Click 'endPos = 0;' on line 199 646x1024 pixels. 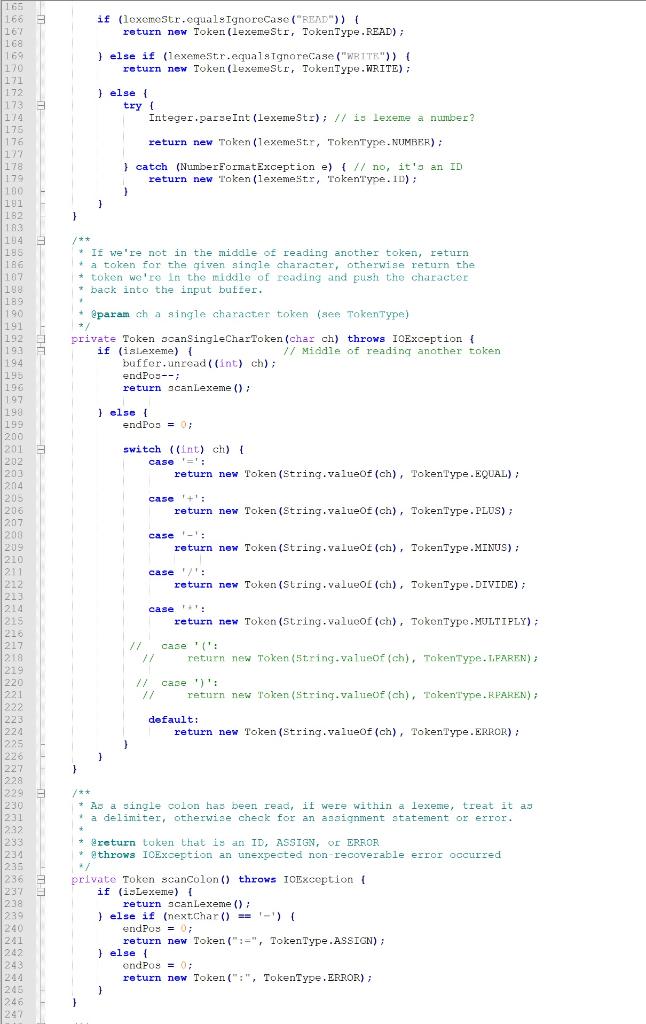157,425
